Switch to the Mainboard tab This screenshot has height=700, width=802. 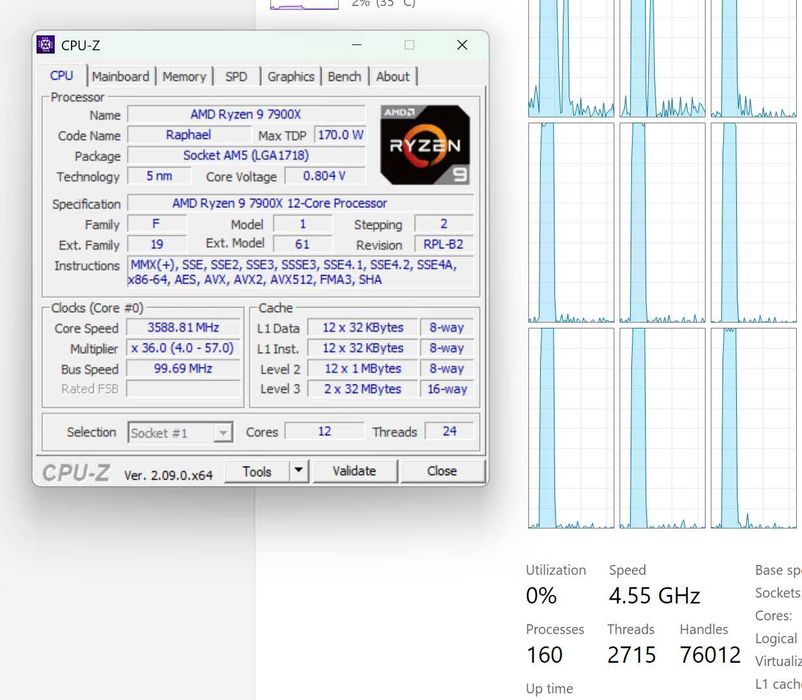point(121,77)
